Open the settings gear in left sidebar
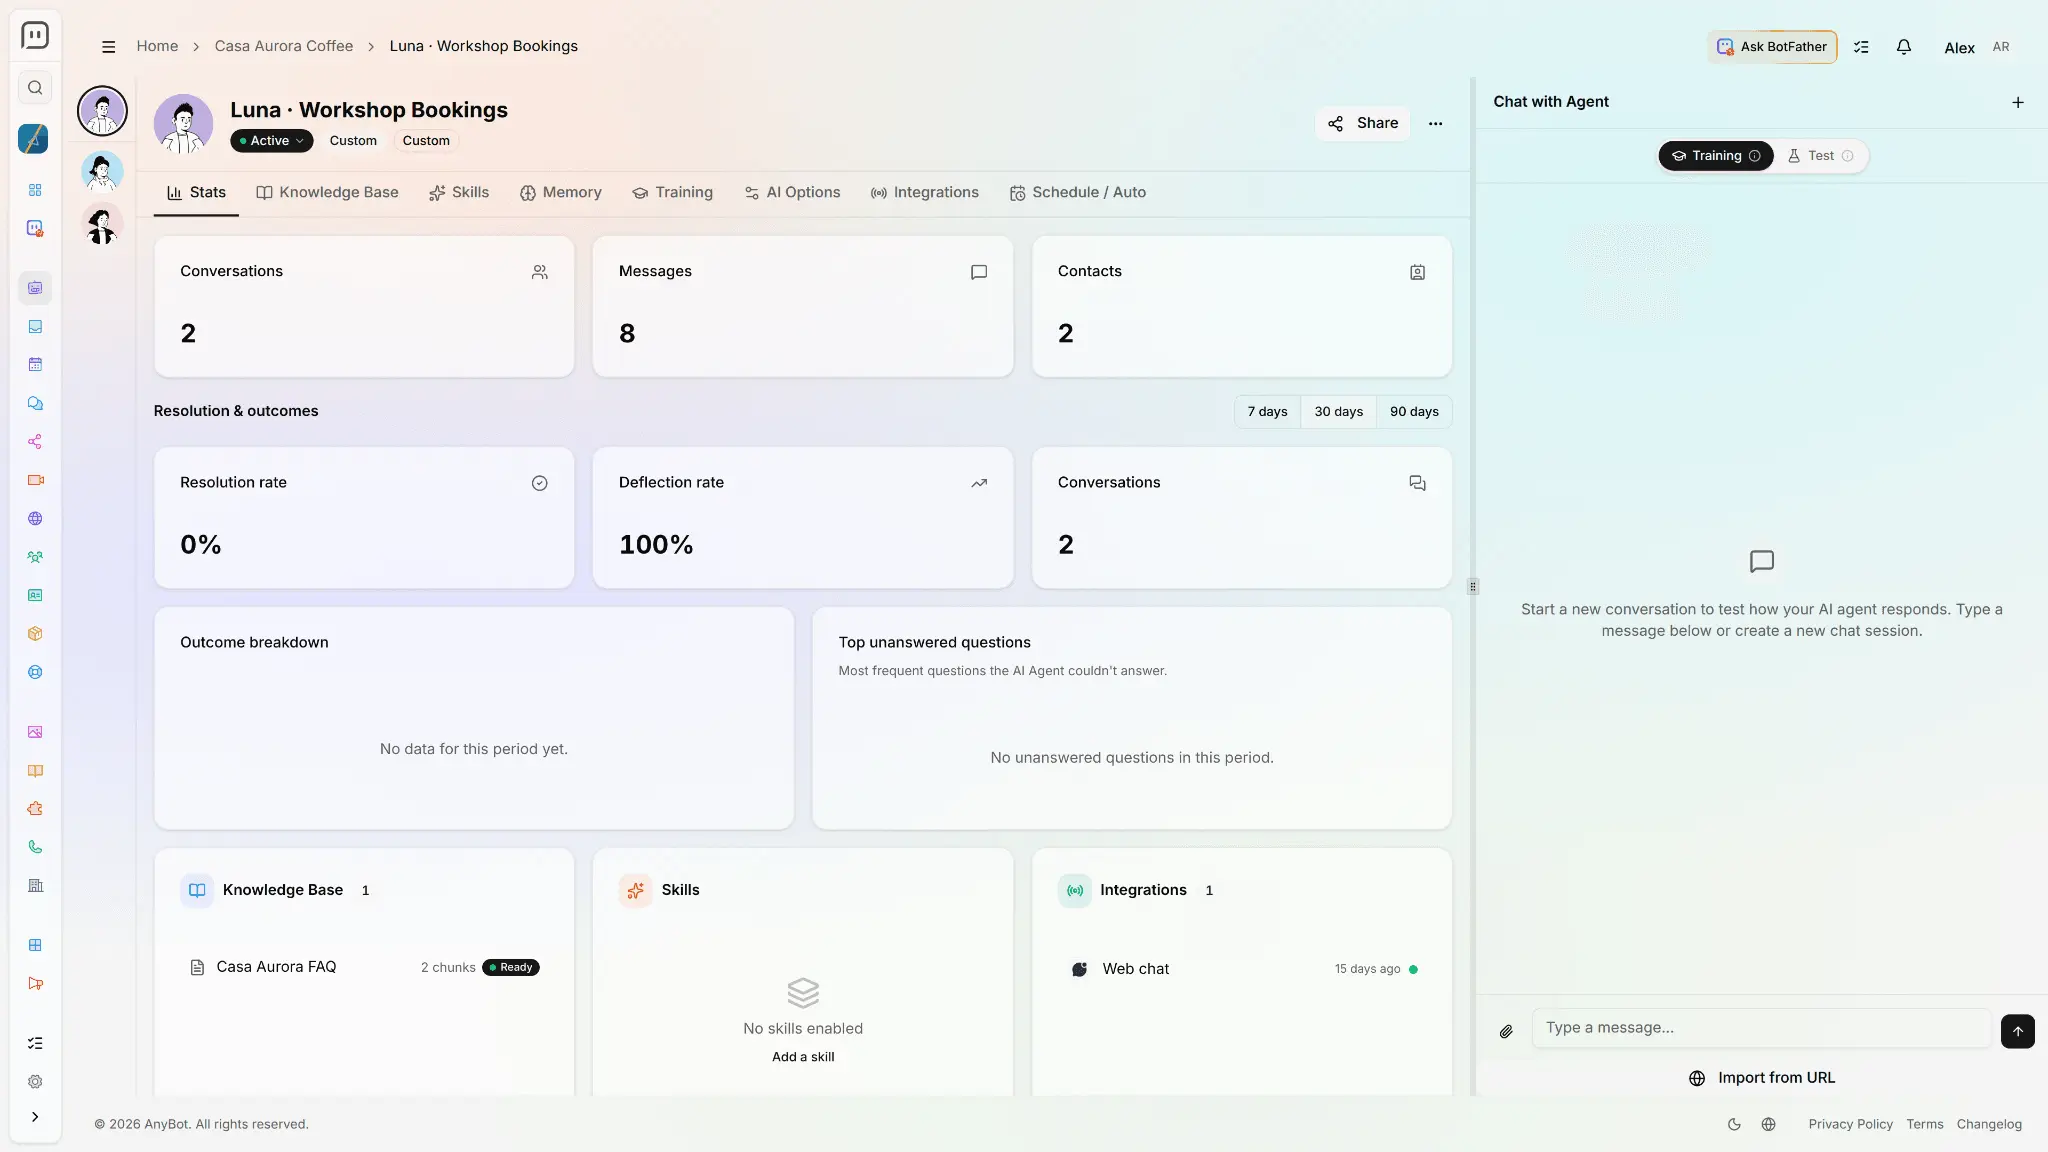Viewport: 2048px width, 1152px height. 35,1082
